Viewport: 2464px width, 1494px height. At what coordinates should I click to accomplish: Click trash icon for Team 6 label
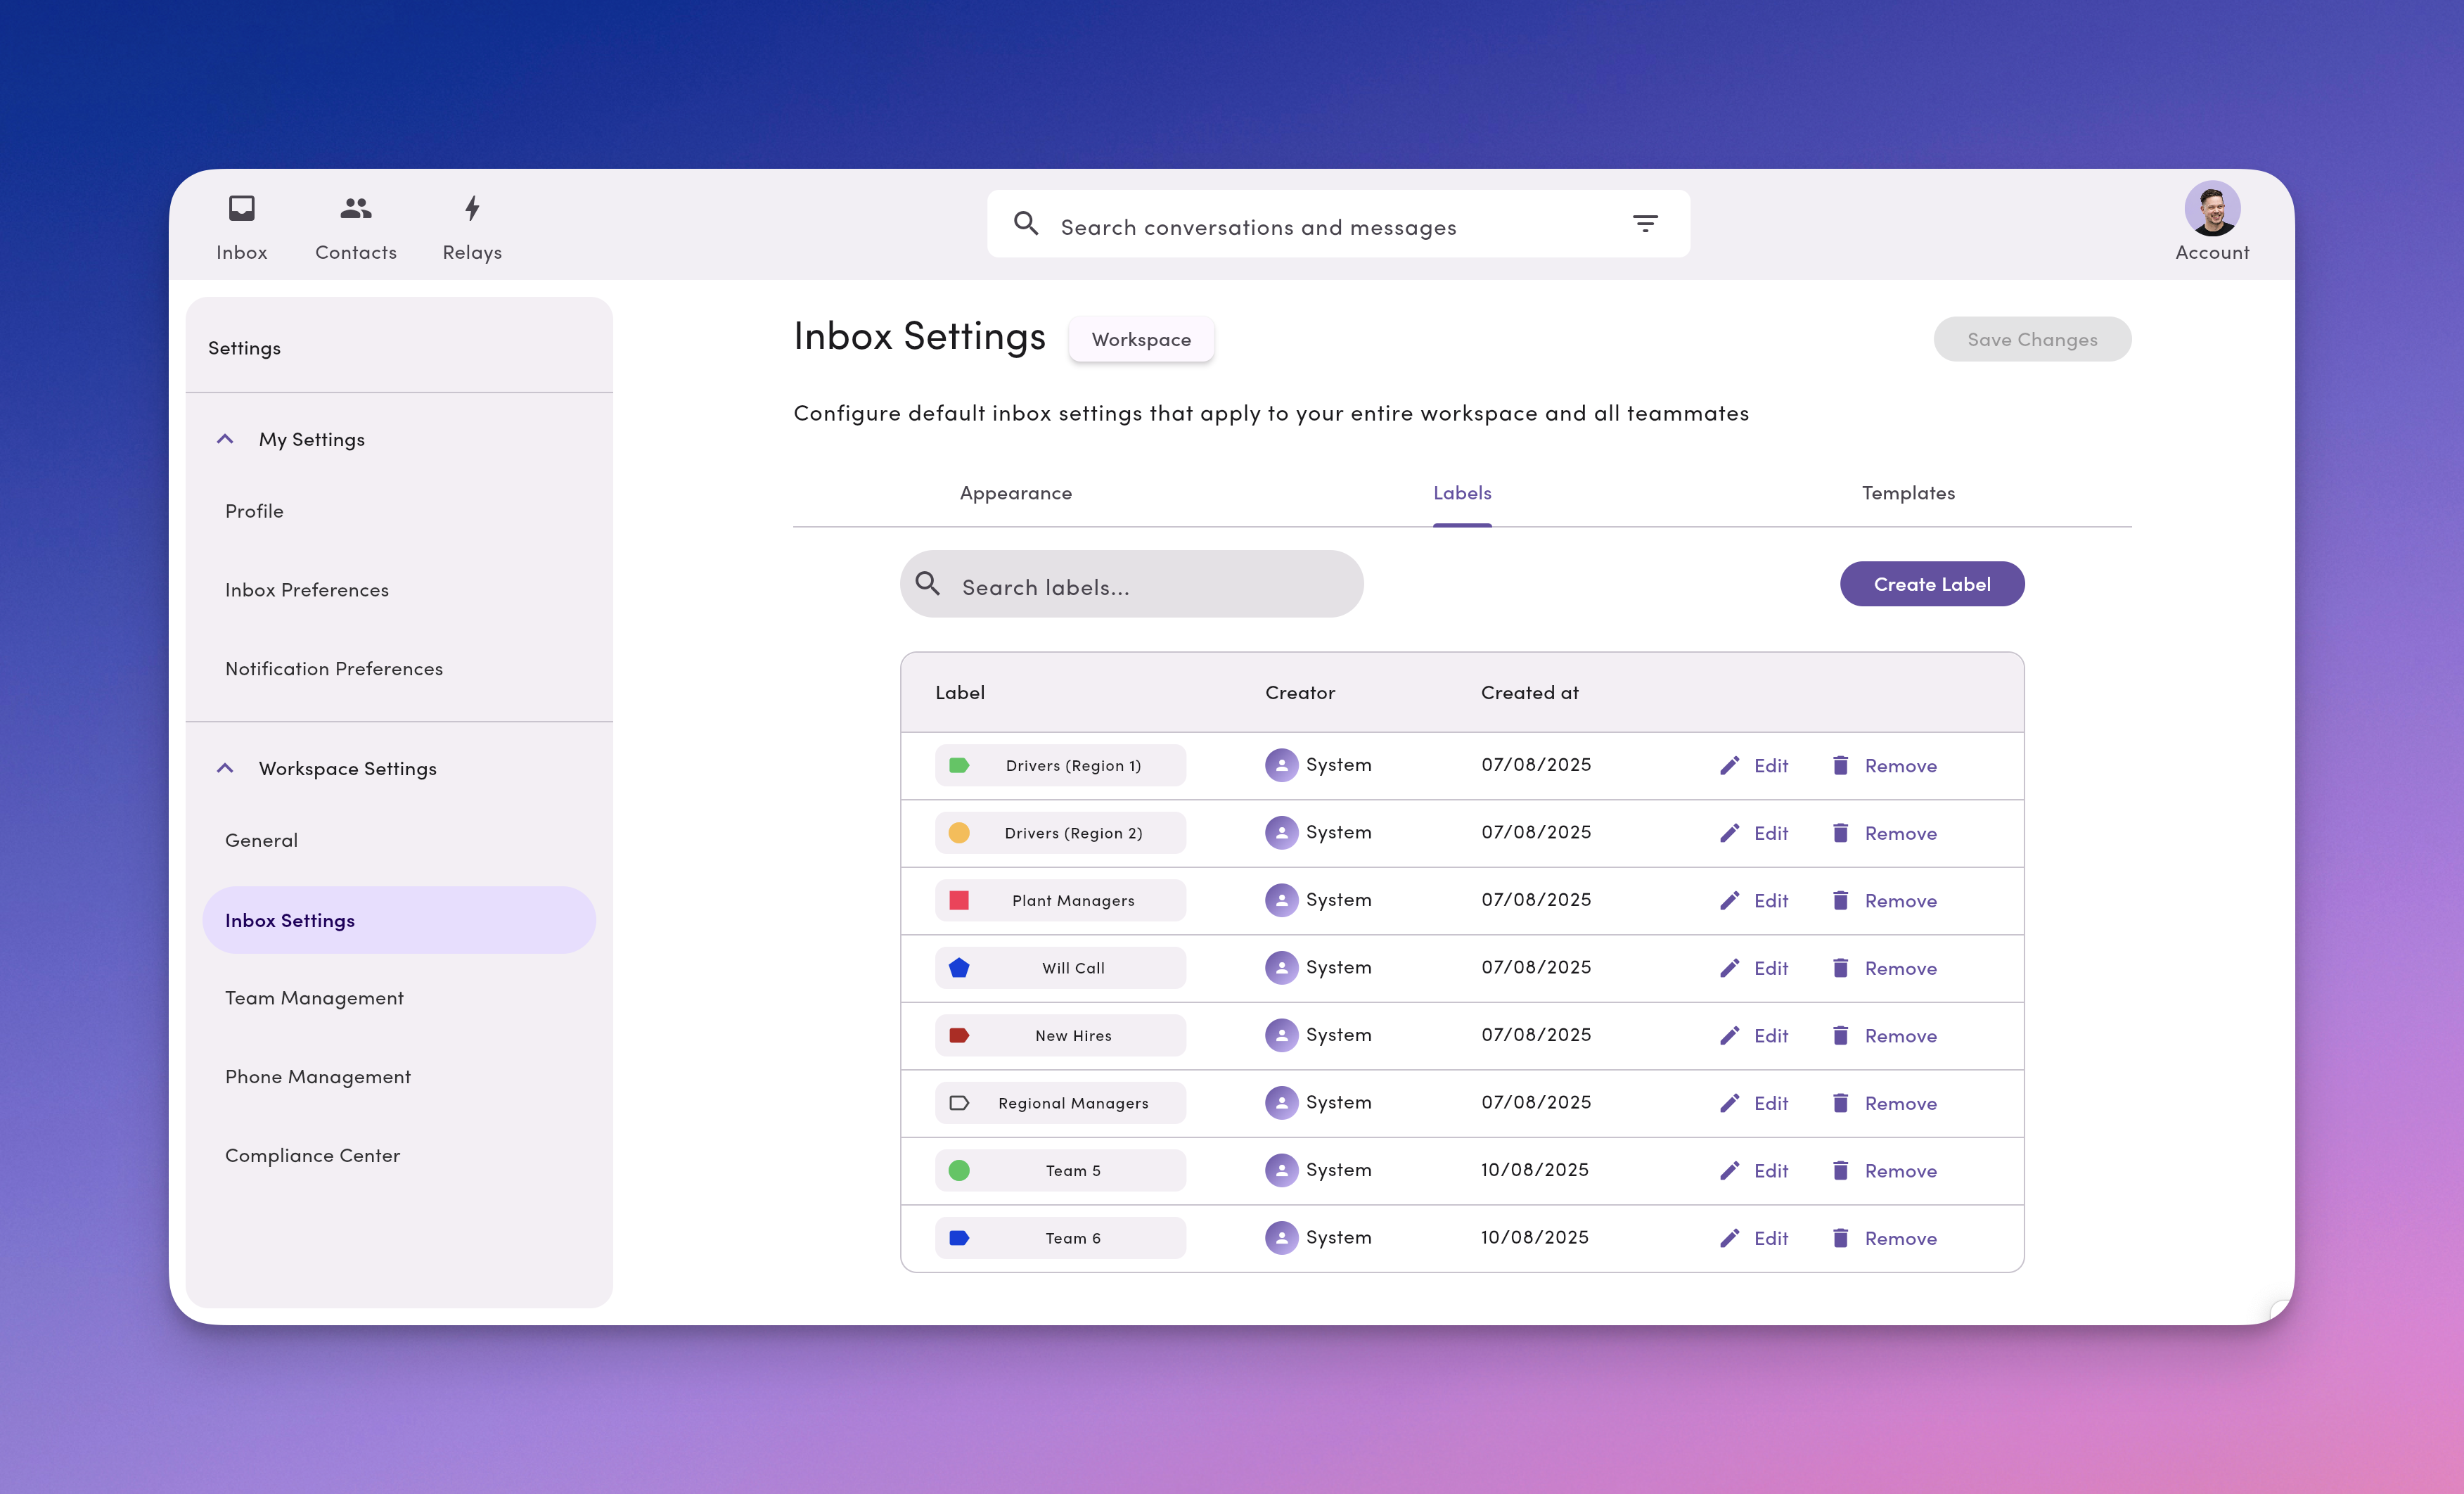(1840, 1238)
